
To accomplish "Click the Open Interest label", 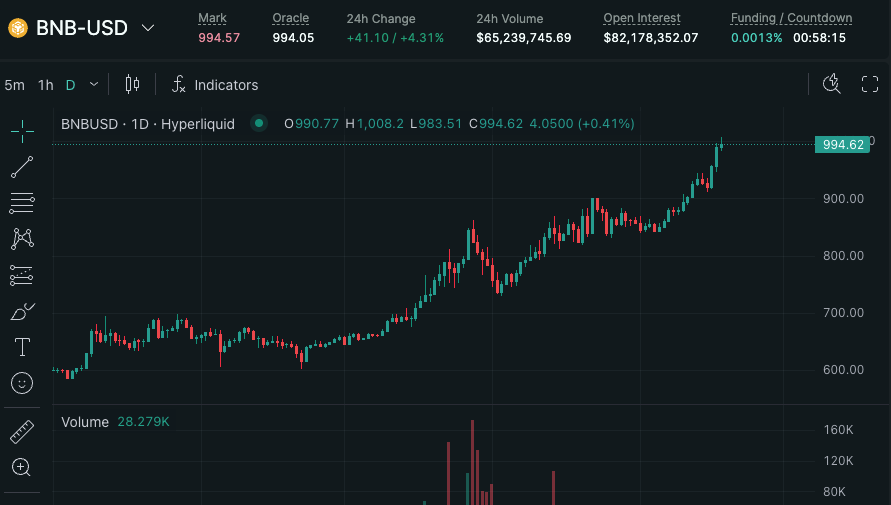I will [642, 18].
